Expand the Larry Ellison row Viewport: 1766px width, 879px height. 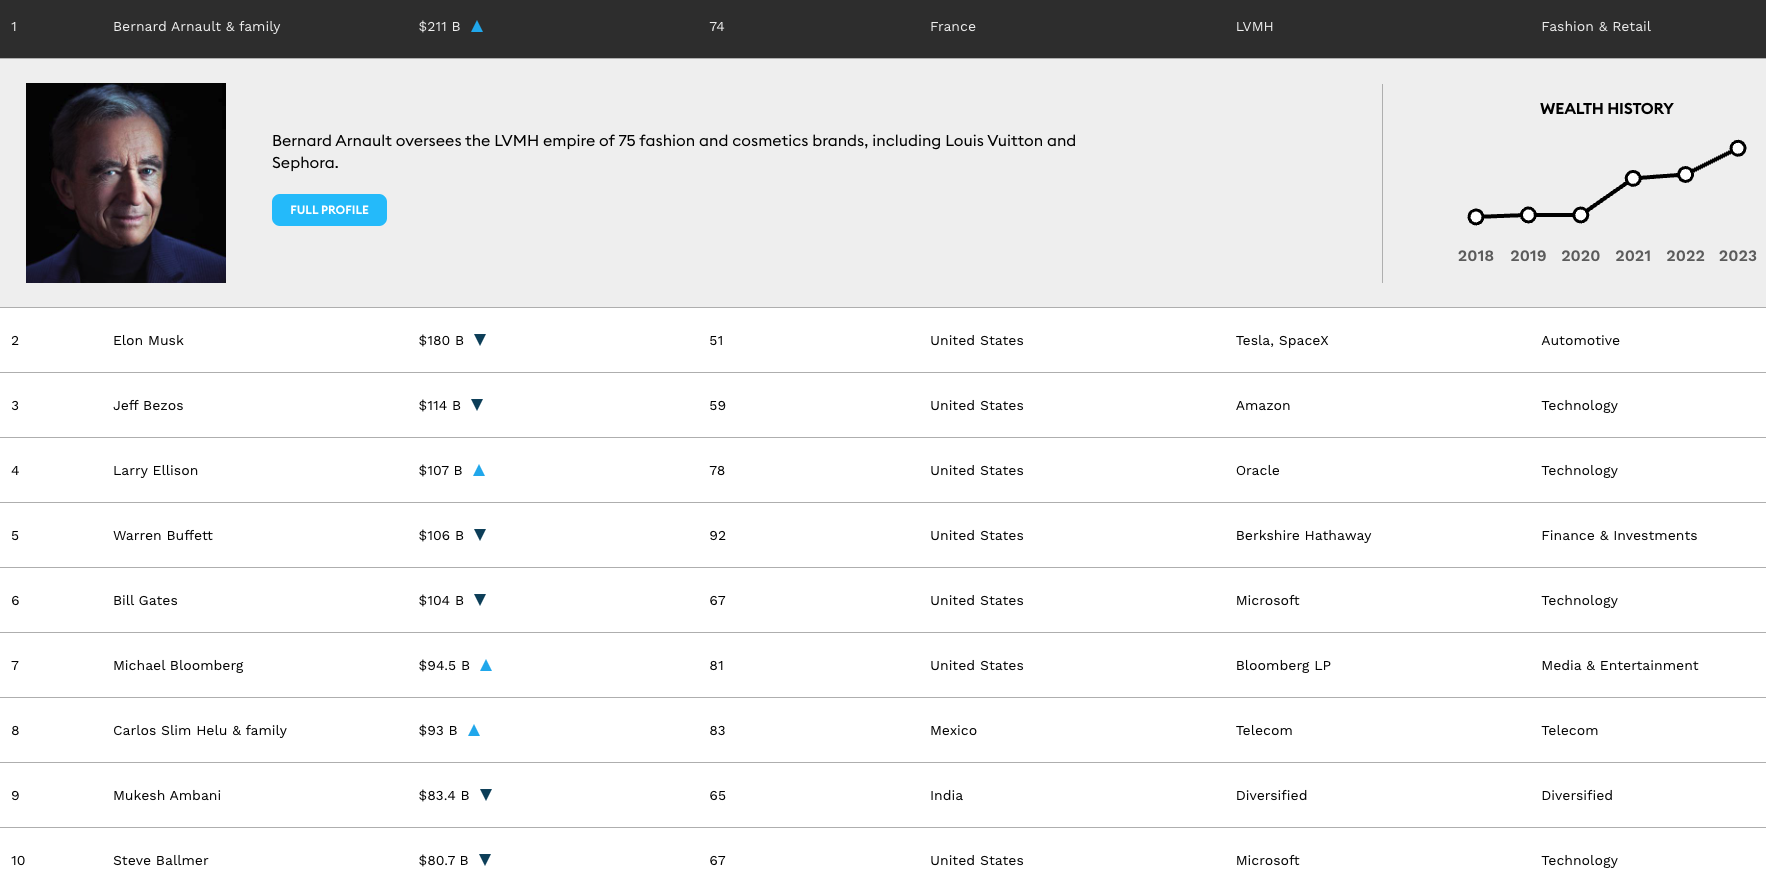click(x=883, y=470)
